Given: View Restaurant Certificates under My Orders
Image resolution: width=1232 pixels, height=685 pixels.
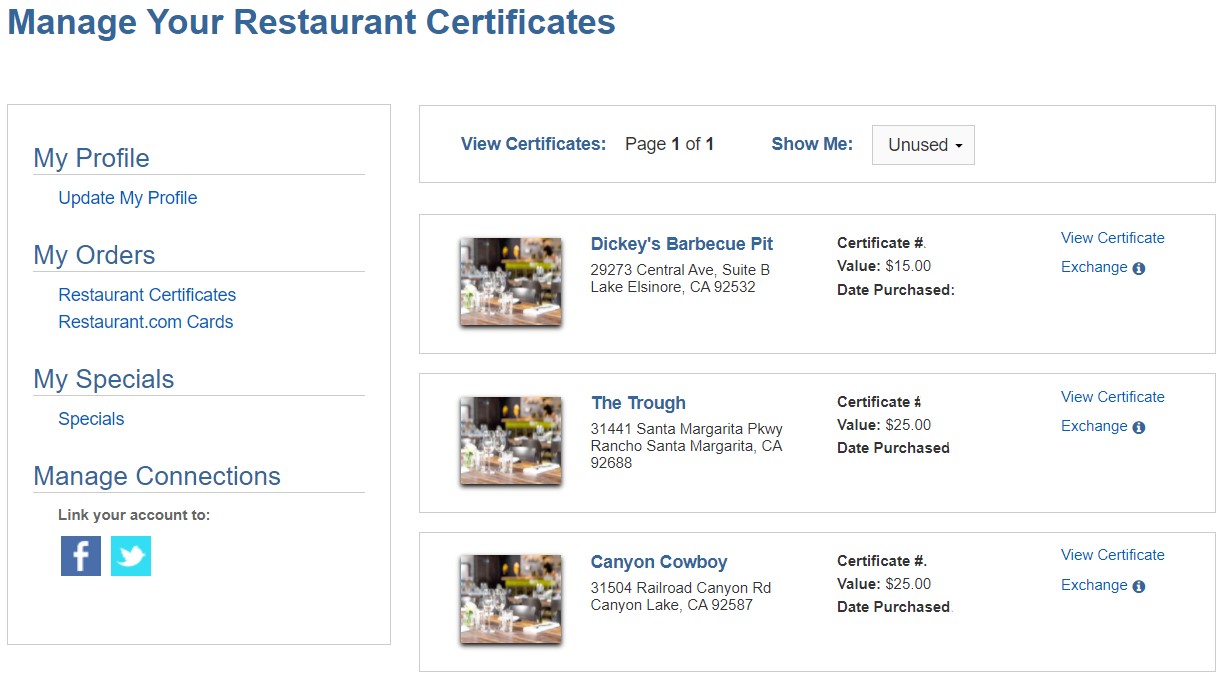Looking at the screenshot, I should tap(146, 294).
